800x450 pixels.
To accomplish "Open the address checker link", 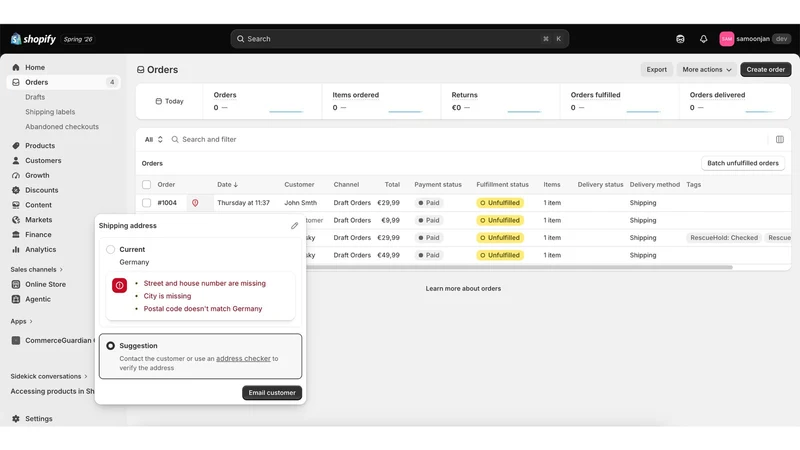I will point(243,359).
